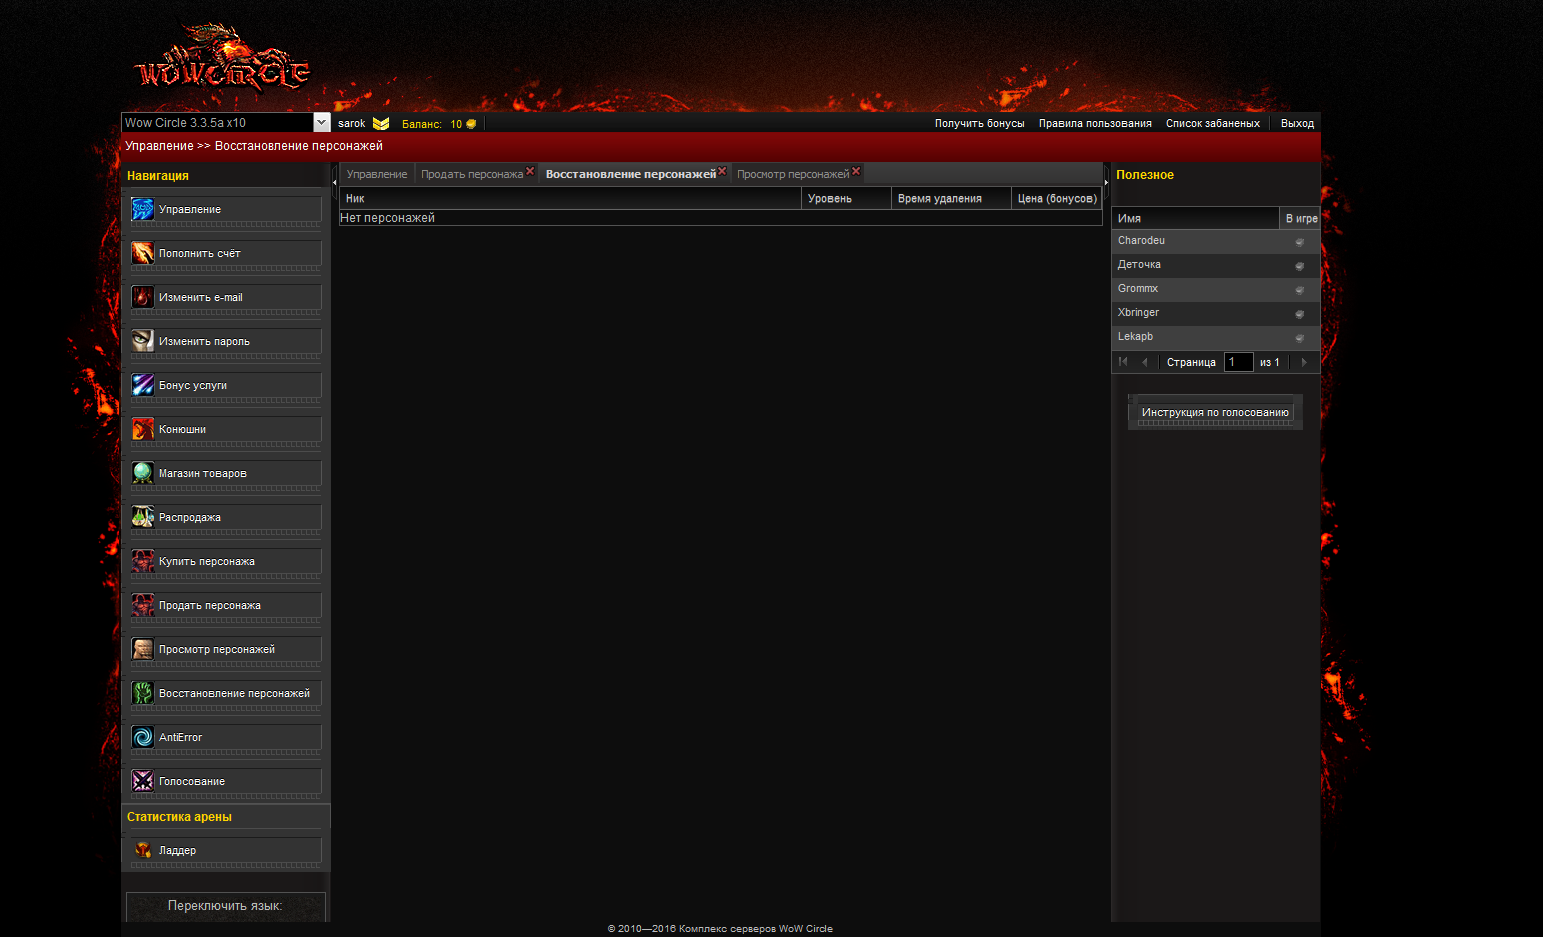Switch to the Просмотр персонажей tab
Screen dimensions: 1543x937
click(792, 174)
